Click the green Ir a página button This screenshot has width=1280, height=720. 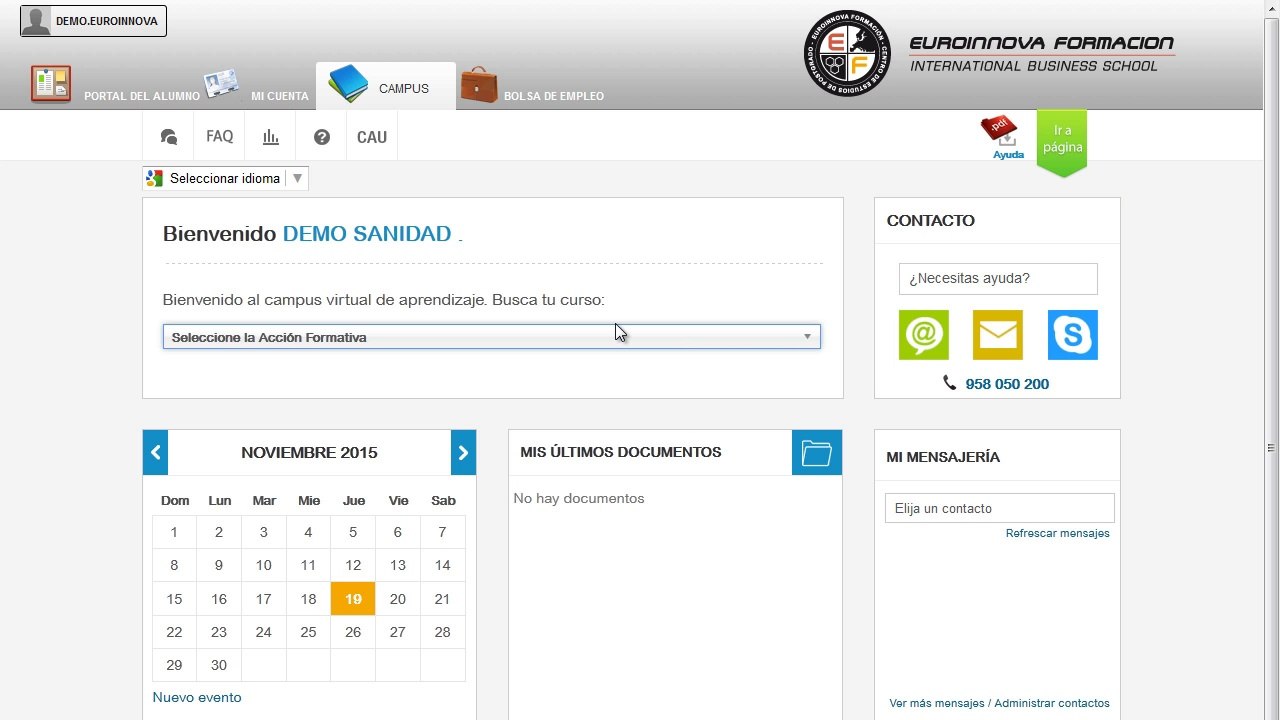[x=1062, y=143]
